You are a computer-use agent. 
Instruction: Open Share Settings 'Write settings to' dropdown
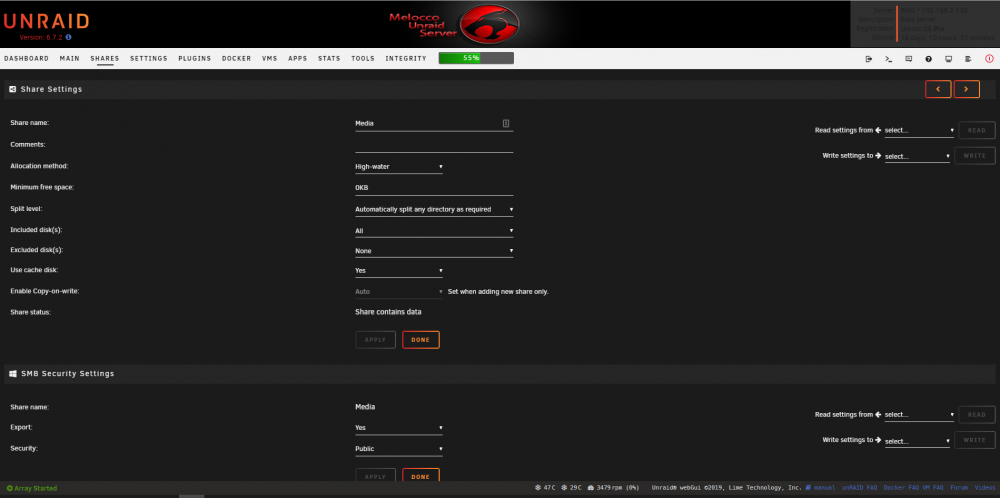pos(917,156)
